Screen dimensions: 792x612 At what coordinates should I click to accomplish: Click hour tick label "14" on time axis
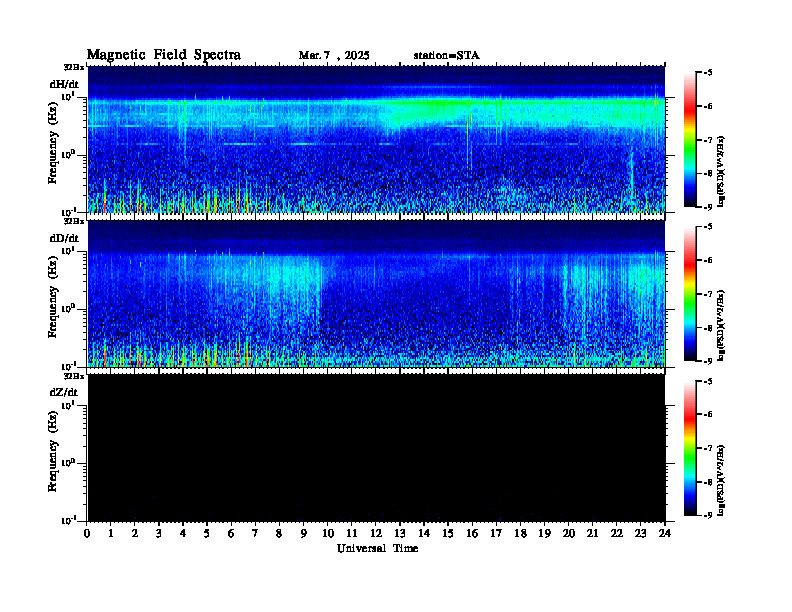click(424, 534)
